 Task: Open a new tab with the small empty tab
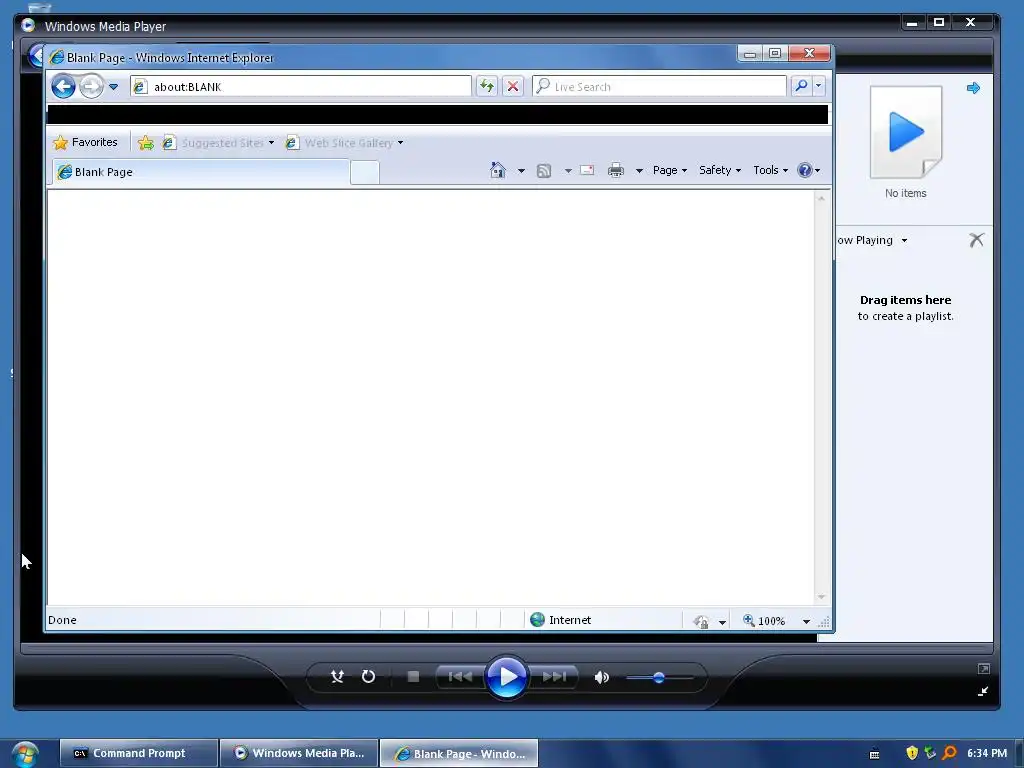point(364,172)
